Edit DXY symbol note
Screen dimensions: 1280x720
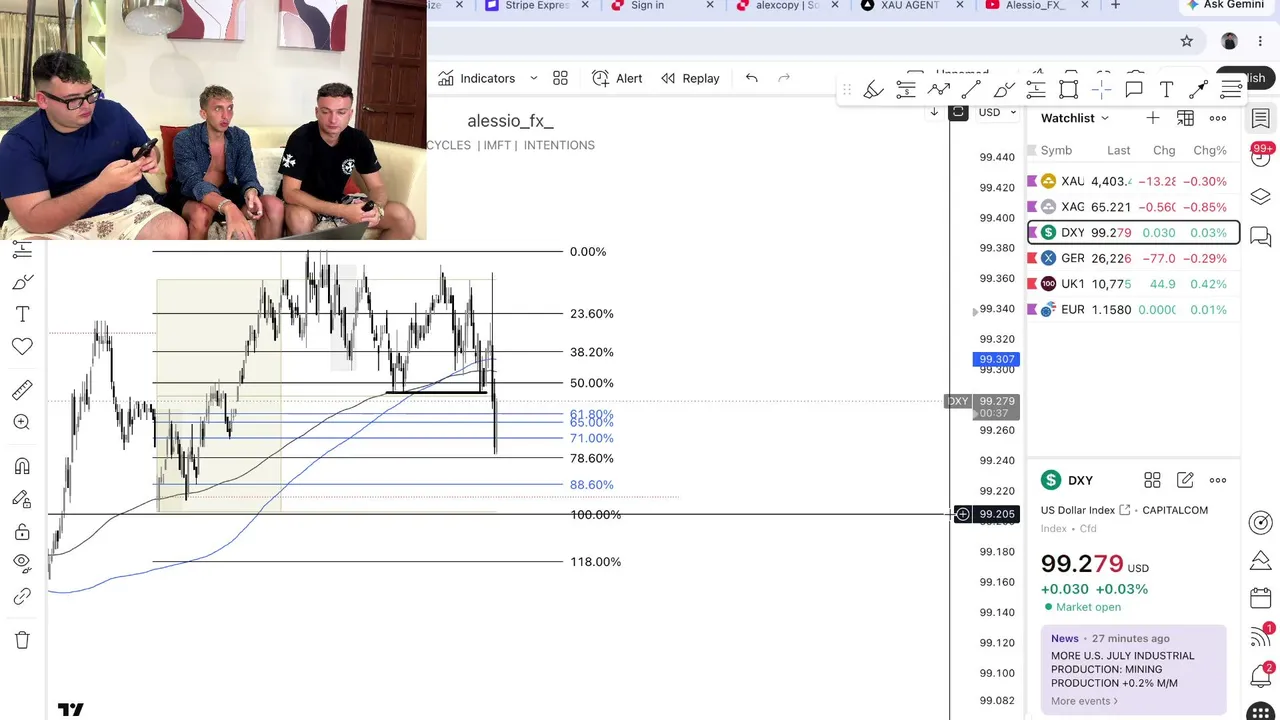point(1185,481)
